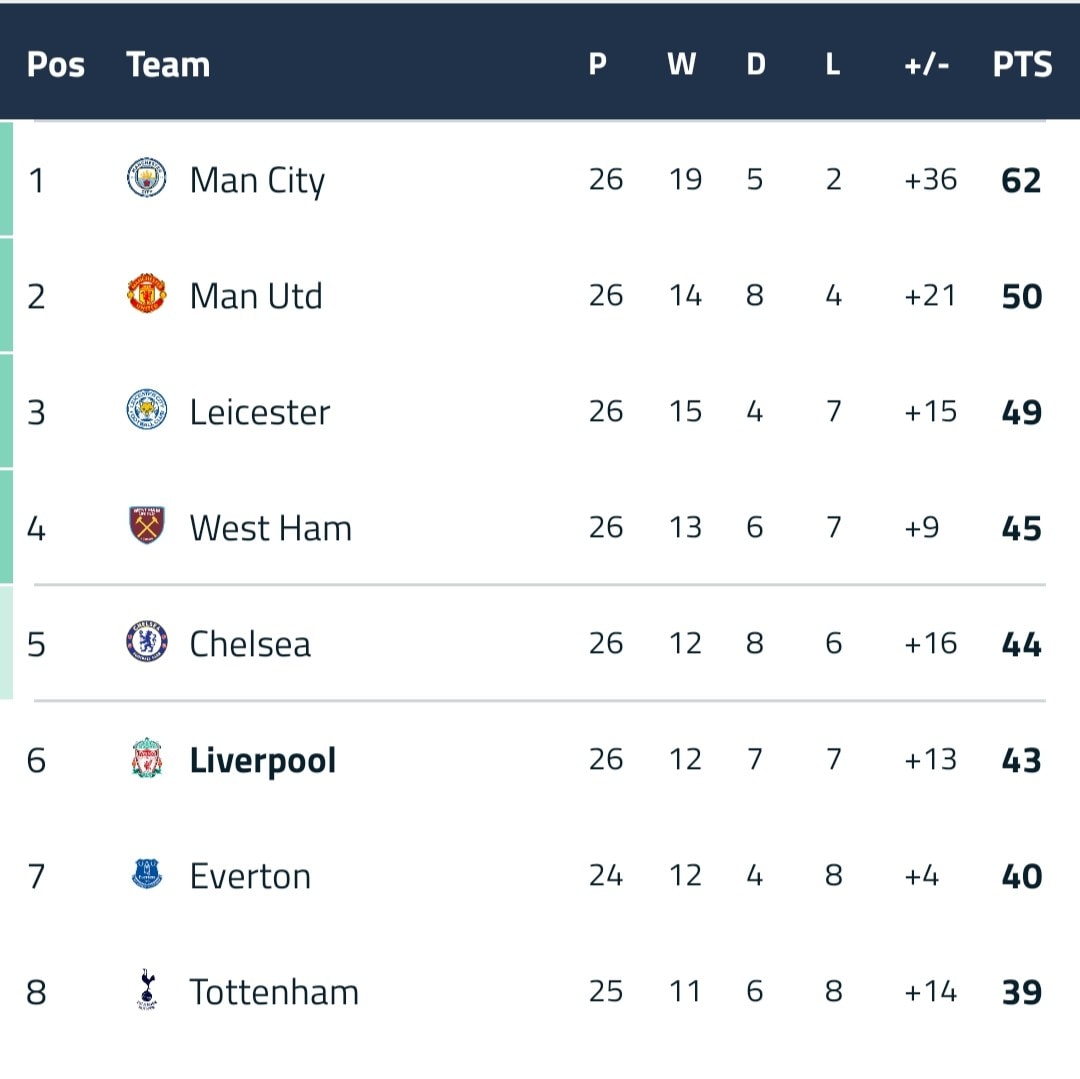Viewport: 1080px width, 1079px height.
Task: Click the Pos column header
Action: pos(56,65)
